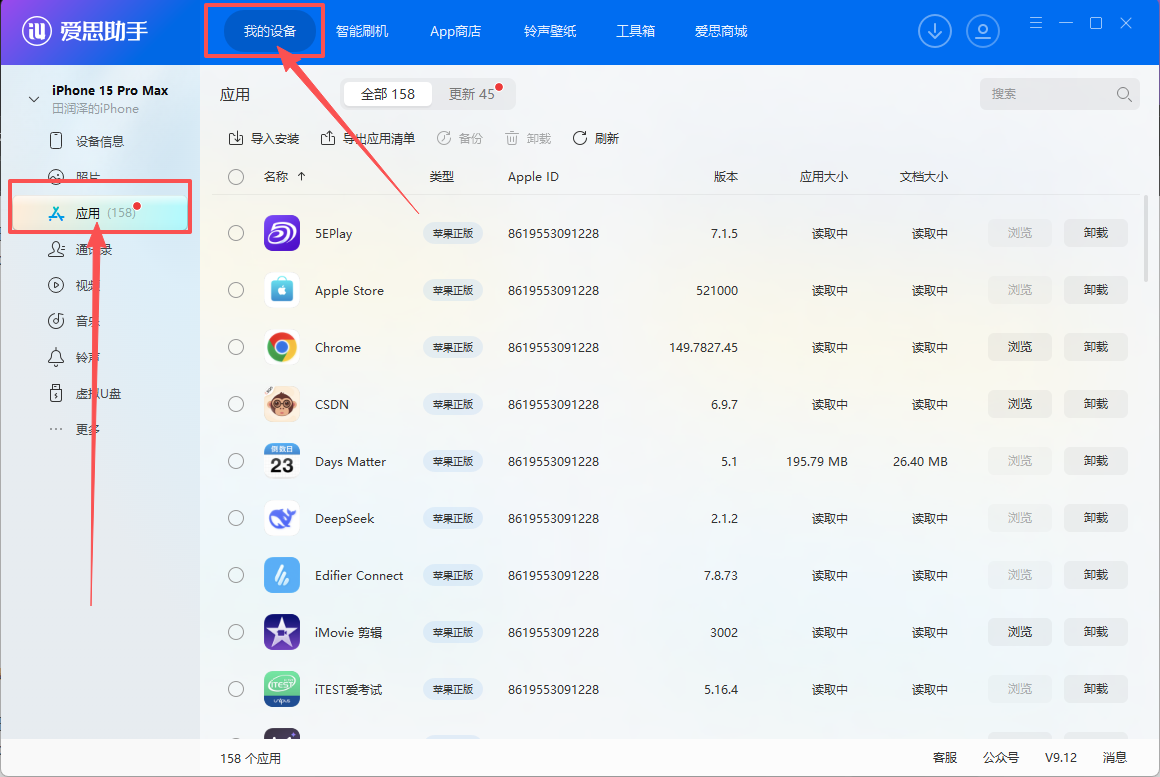This screenshot has width=1160, height=777.
Task: Open the 工具箱 tab
Action: (635, 31)
